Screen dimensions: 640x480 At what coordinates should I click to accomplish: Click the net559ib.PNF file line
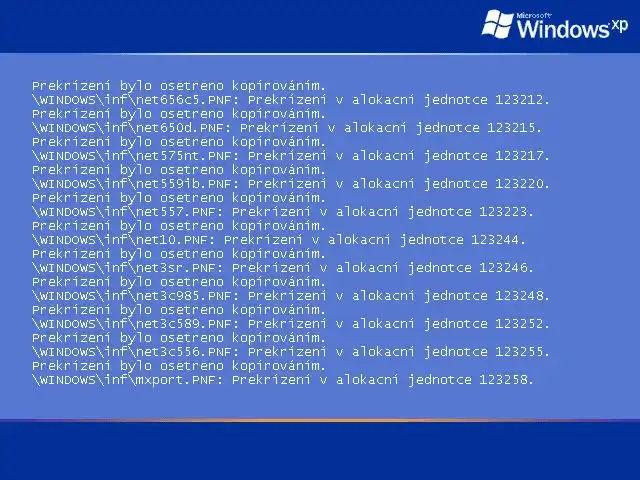[x=291, y=184]
